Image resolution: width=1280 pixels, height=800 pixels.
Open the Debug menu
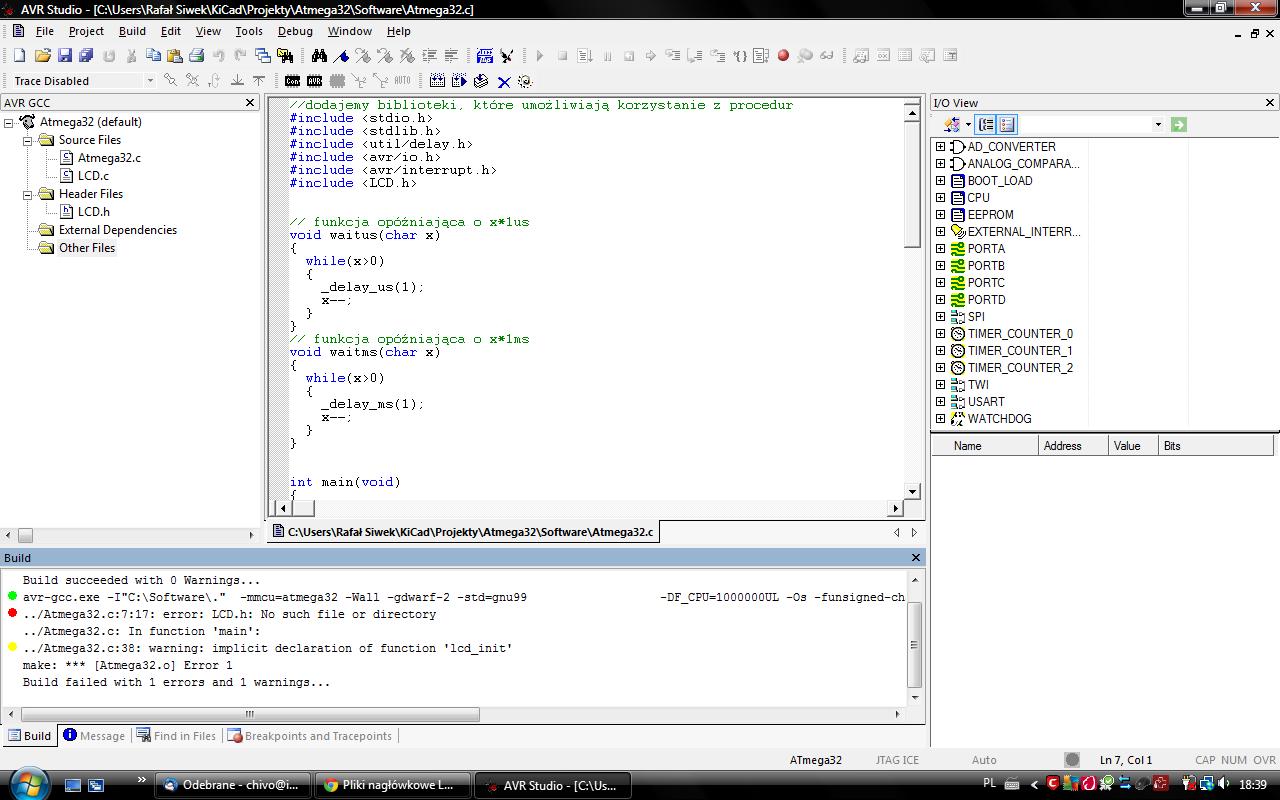click(x=295, y=31)
